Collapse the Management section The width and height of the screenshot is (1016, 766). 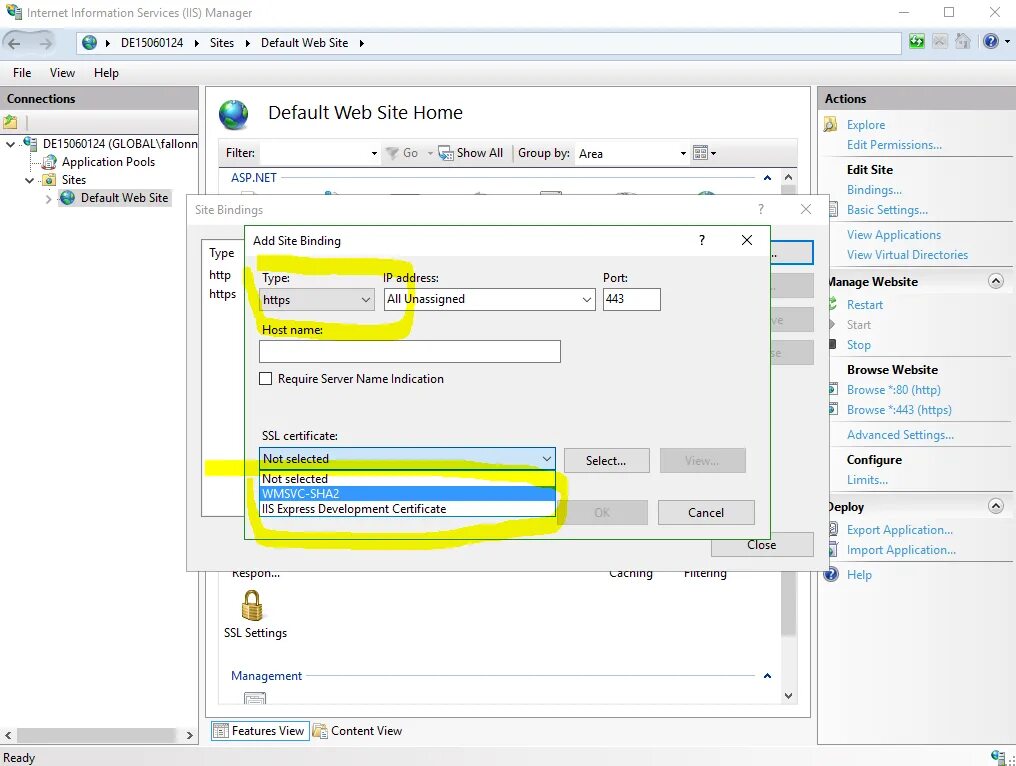pos(767,676)
